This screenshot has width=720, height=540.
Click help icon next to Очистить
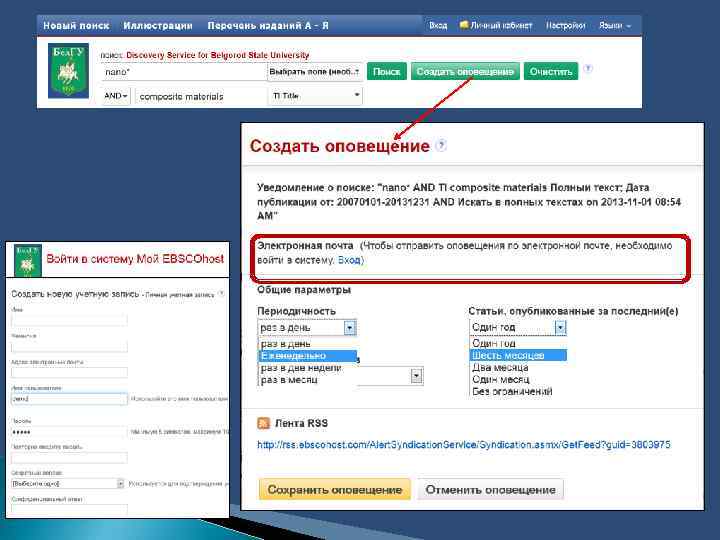588,69
